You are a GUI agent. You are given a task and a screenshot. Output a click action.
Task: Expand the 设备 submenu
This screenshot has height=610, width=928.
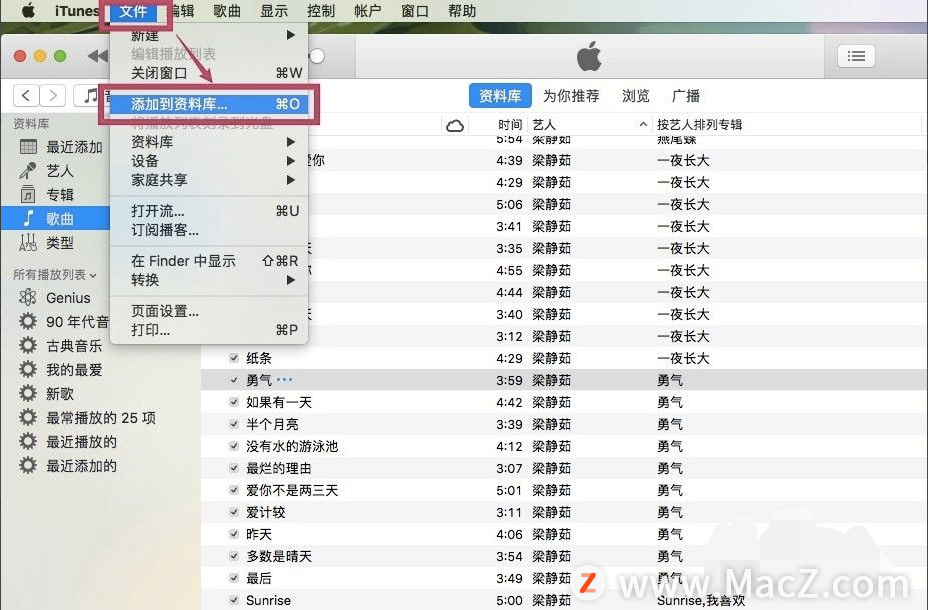pyautogui.click(x=209, y=161)
